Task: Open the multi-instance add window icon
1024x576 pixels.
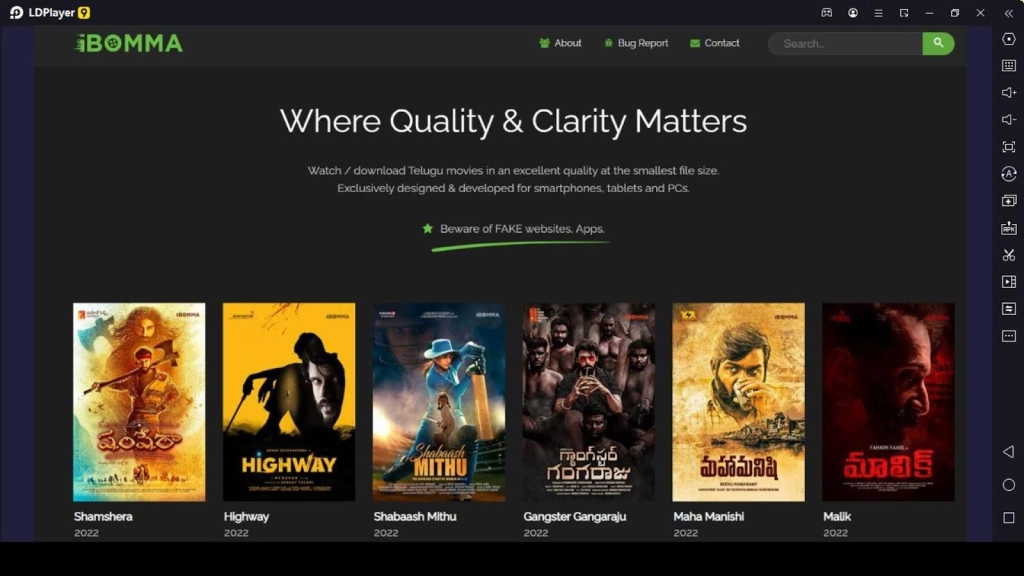Action: coord(1009,200)
